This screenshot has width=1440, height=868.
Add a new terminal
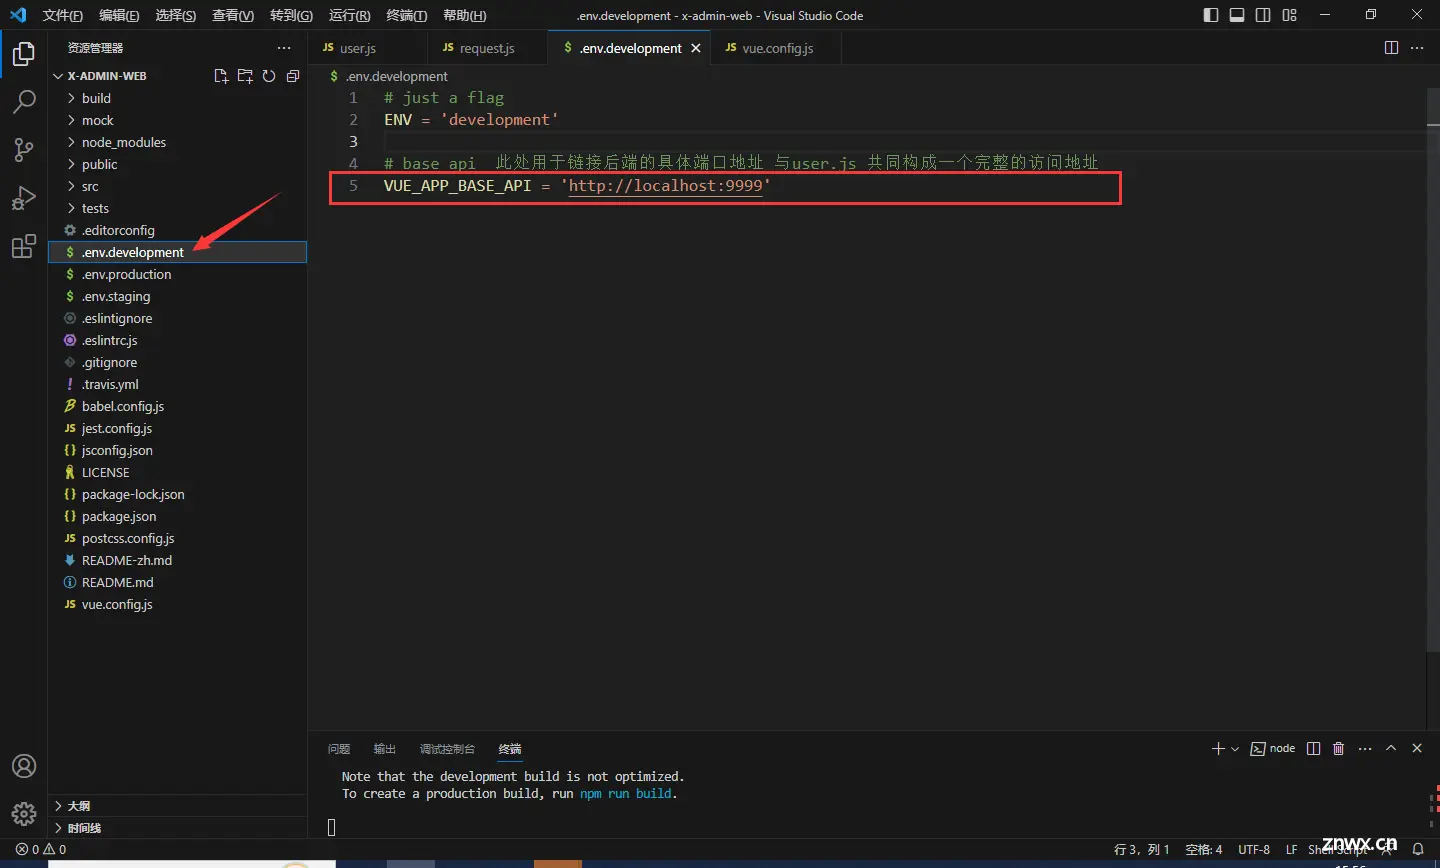pyautogui.click(x=1218, y=748)
